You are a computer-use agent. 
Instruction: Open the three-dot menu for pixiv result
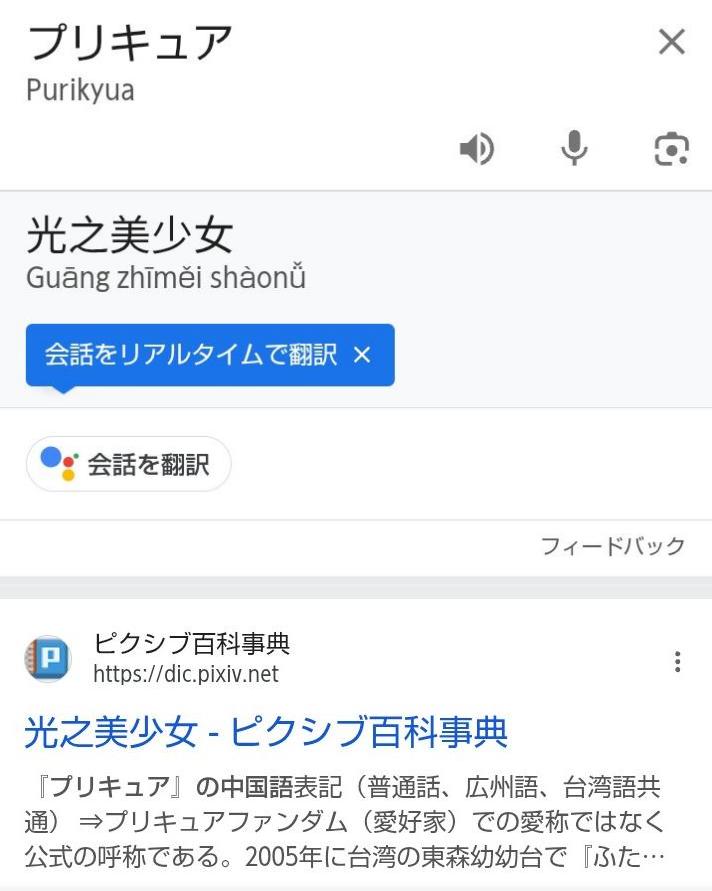point(678,661)
